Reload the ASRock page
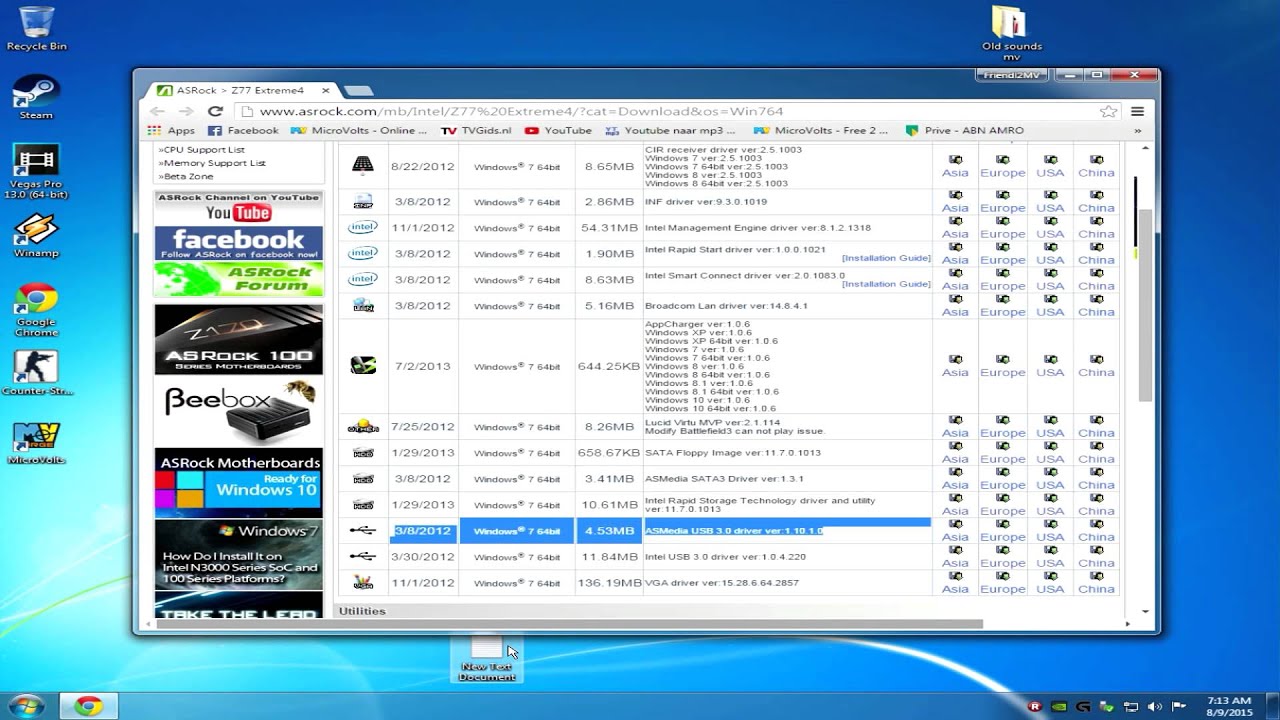This screenshot has width=1280, height=720. (x=215, y=111)
